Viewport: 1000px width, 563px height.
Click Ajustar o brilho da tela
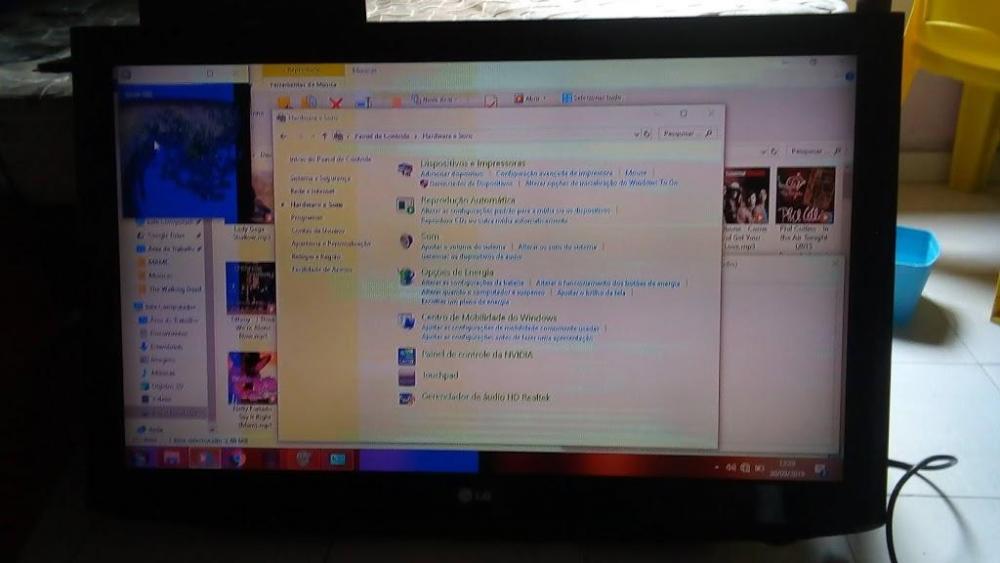click(x=591, y=293)
